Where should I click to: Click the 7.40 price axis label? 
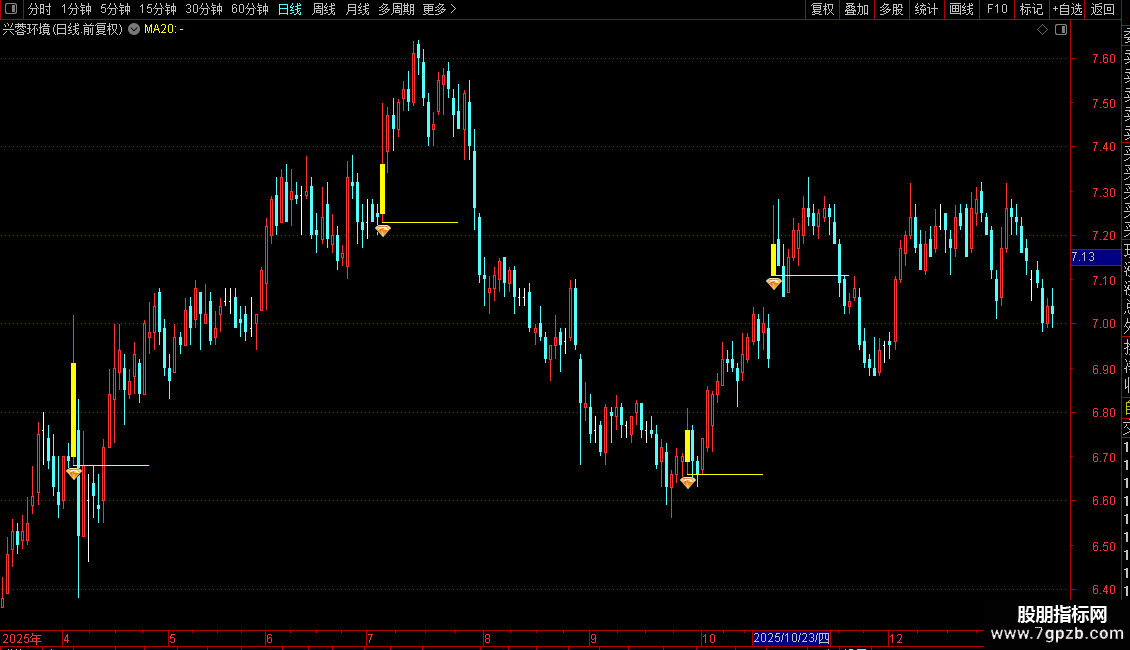click(1103, 147)
